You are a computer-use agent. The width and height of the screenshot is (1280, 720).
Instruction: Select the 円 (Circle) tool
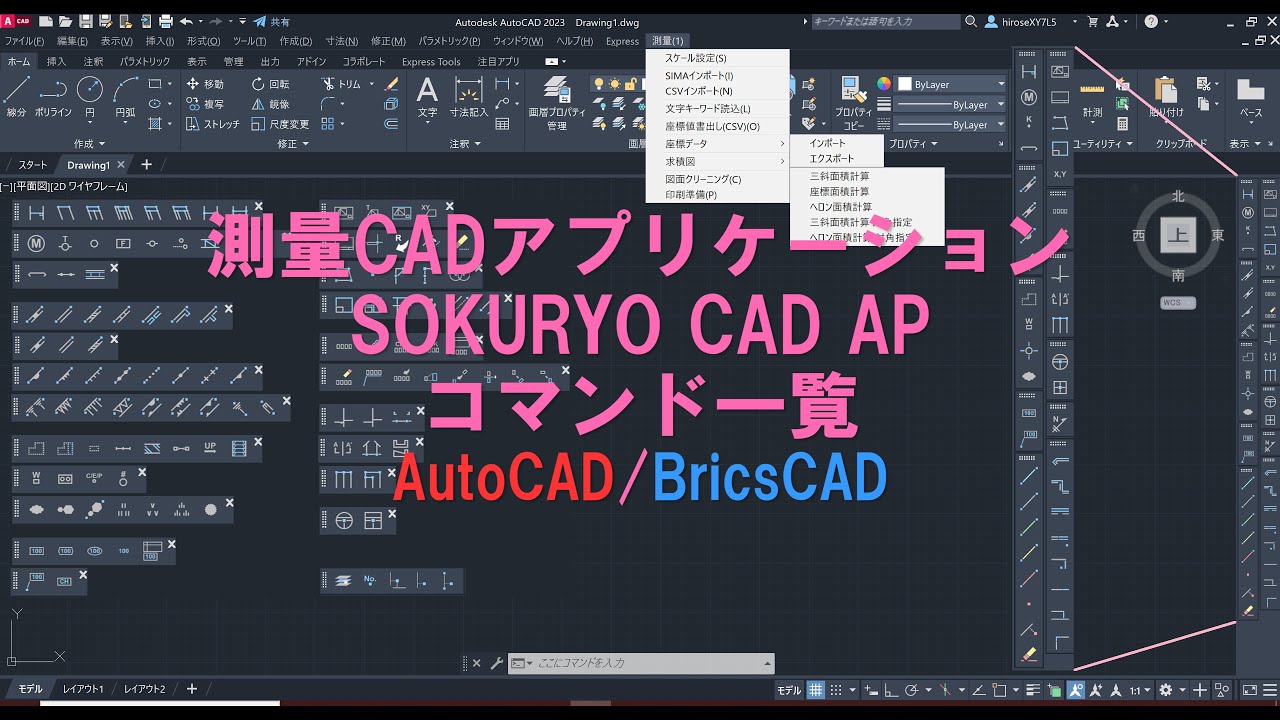click(x=90, y=98)
